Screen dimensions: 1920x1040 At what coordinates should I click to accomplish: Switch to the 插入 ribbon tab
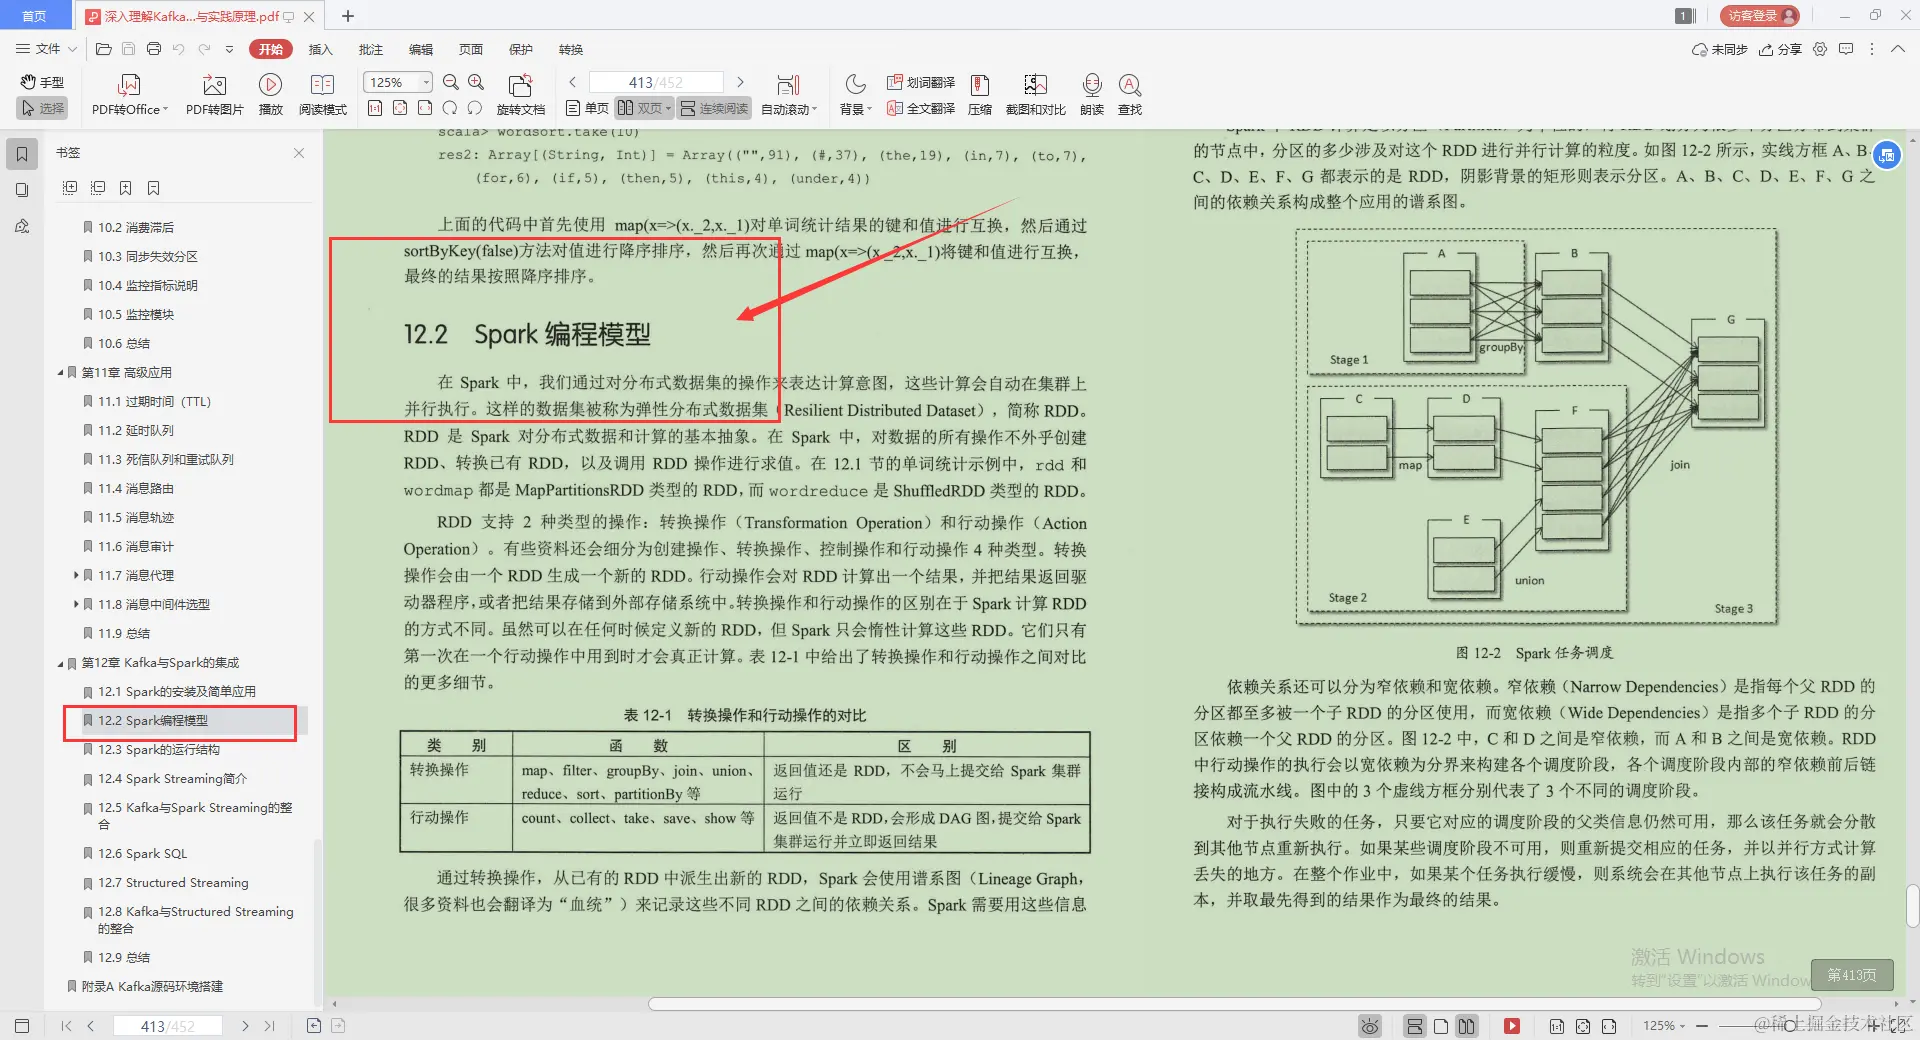point(320,49)
